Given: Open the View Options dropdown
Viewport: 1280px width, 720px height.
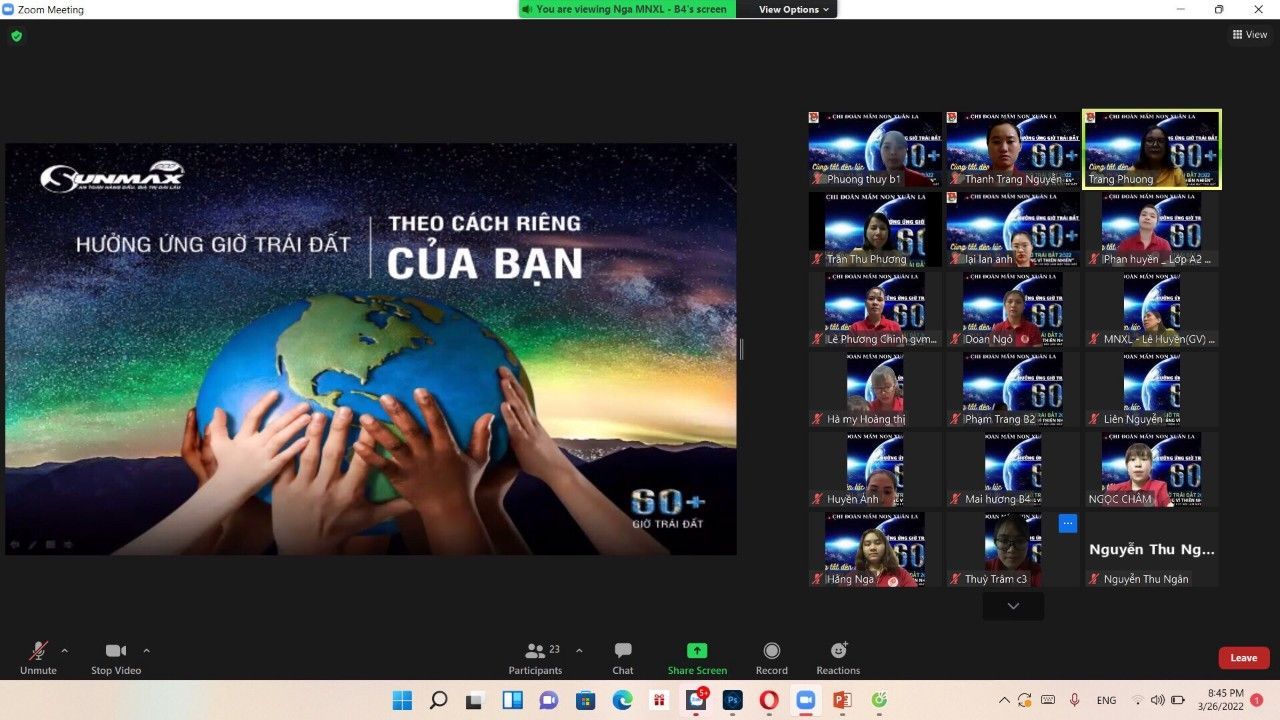Looking at the screenshot, I should coord(794,9).
